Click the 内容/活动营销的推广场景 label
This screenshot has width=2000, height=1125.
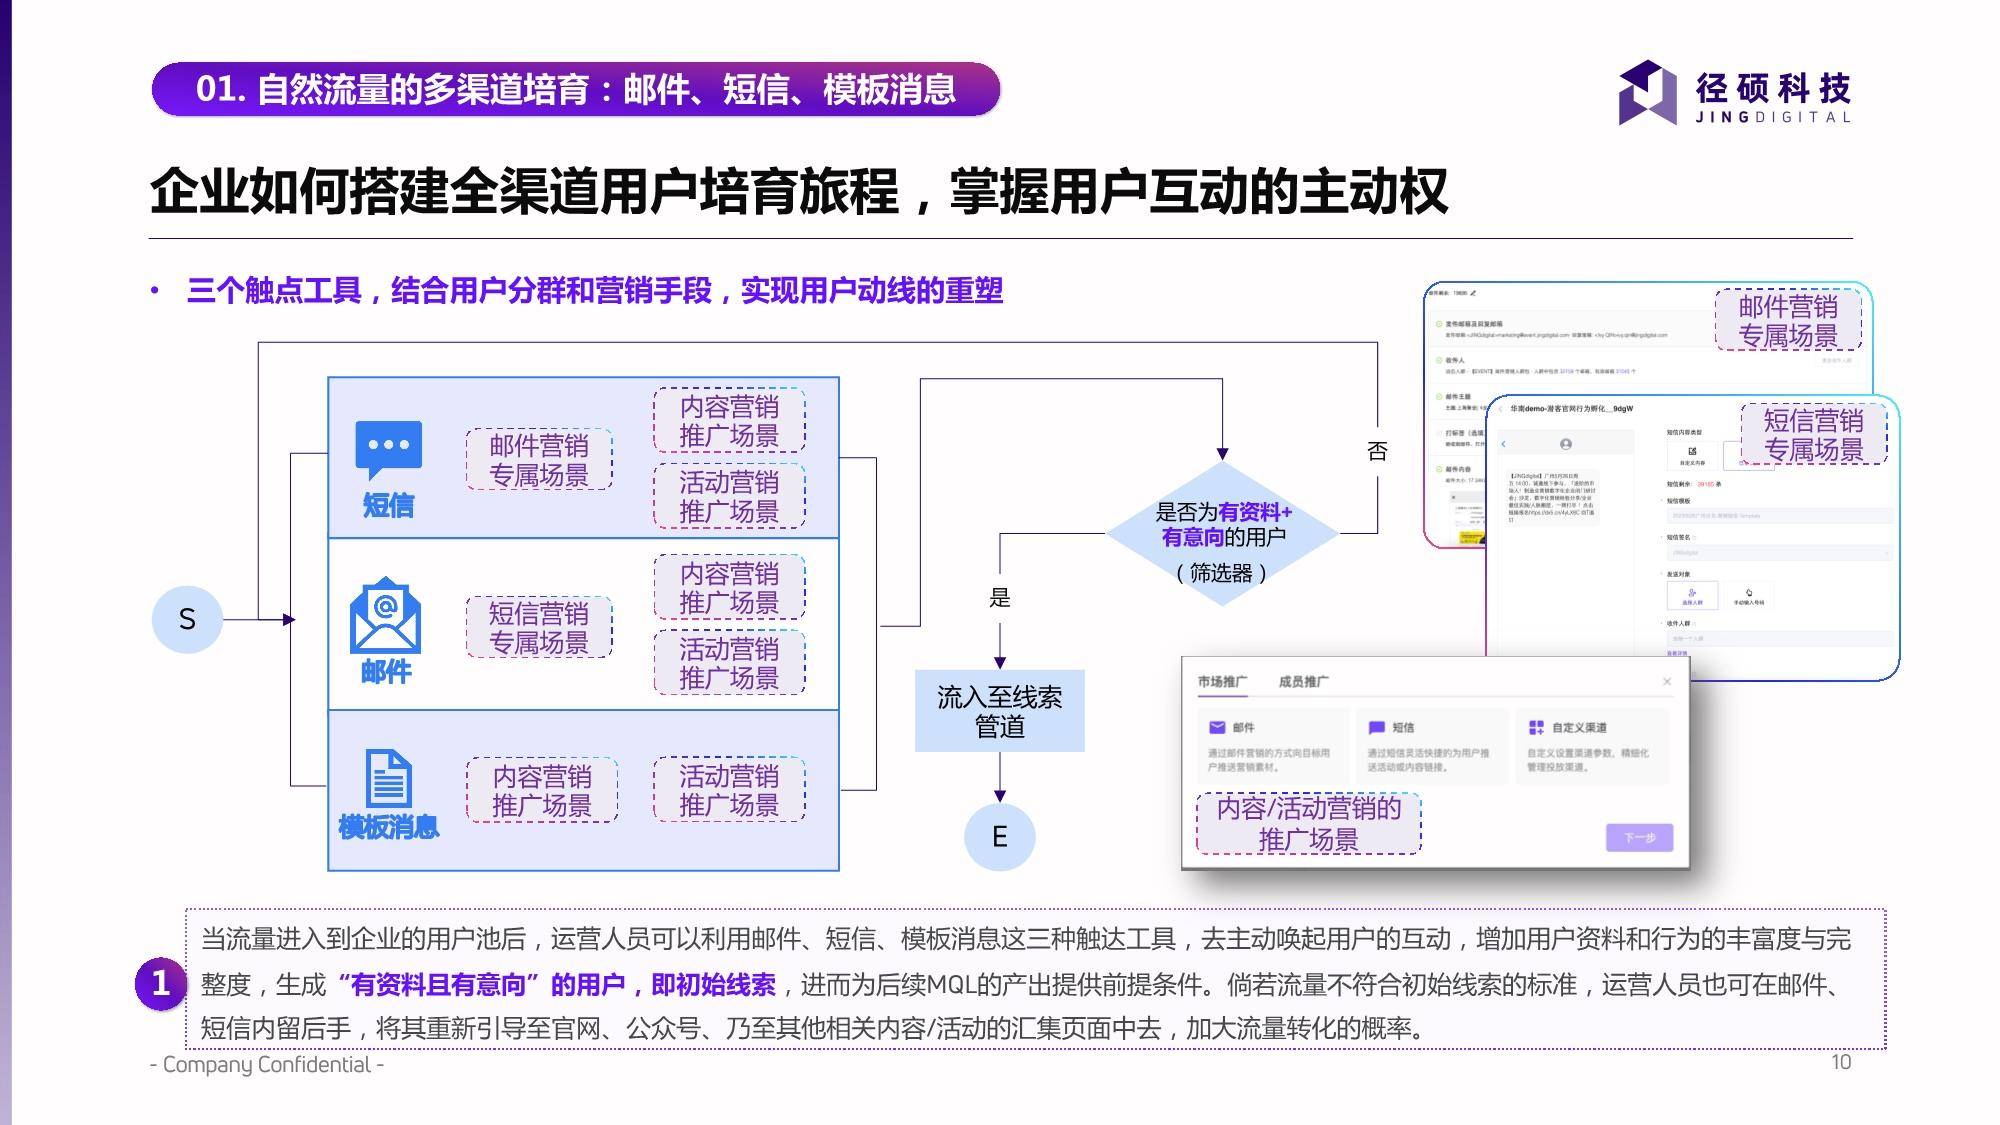click(1309, 823)
